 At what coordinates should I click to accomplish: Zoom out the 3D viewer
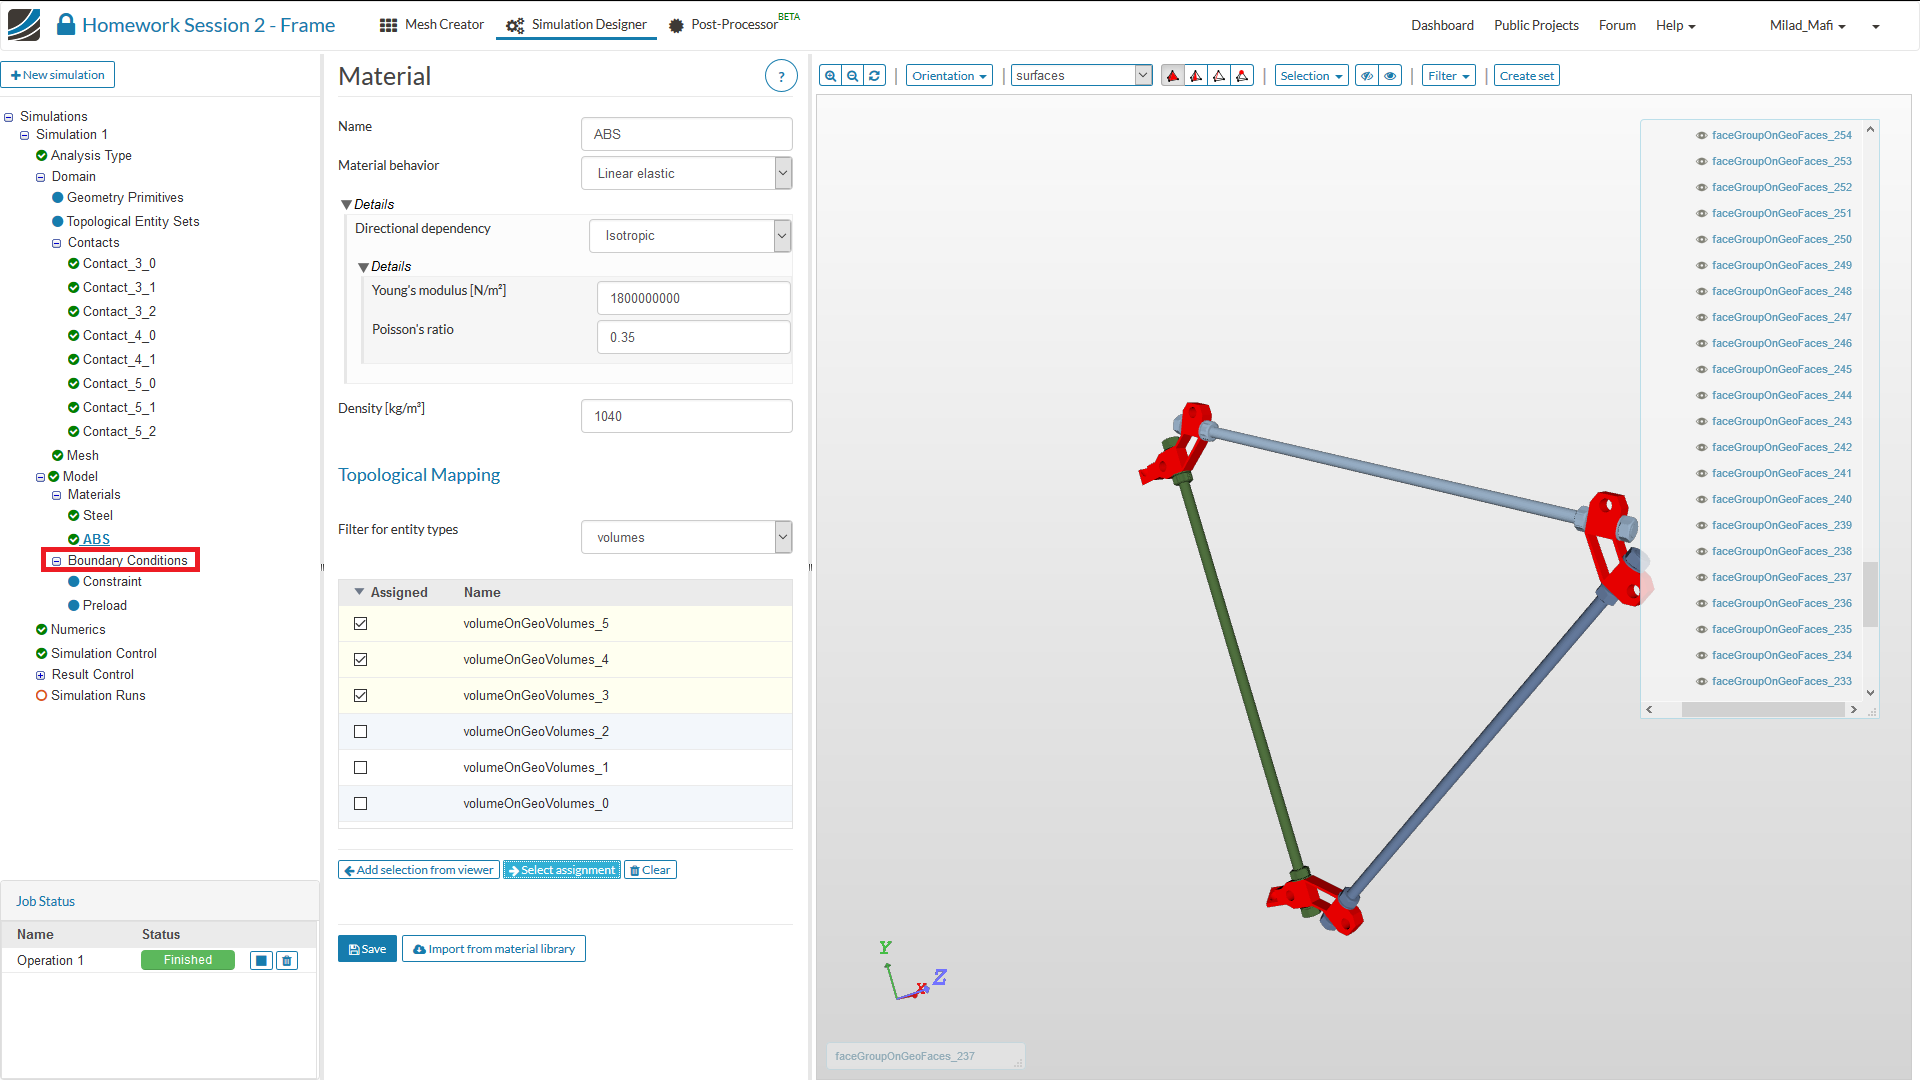click(x=852, y=76)
